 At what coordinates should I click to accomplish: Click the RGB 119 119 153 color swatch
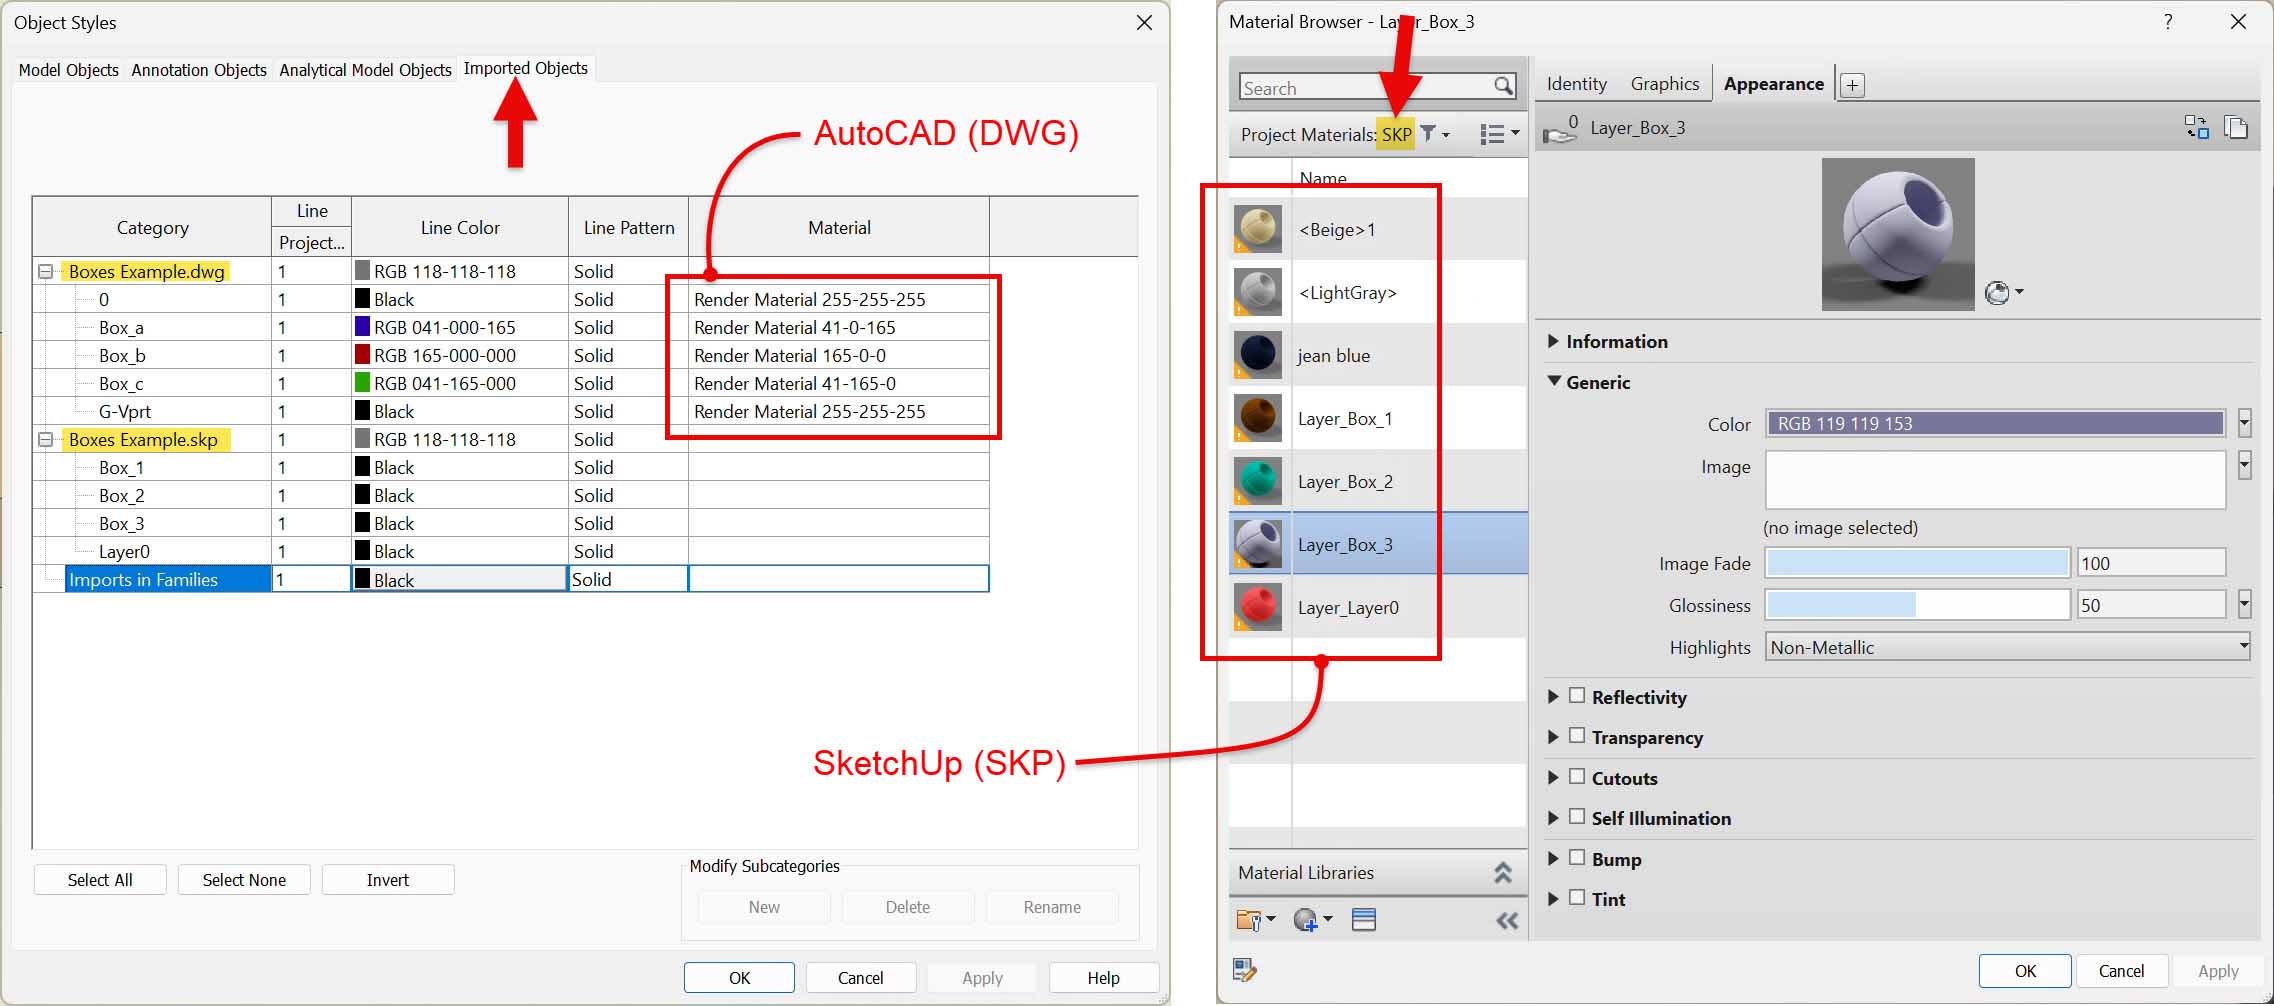(1993, 423)
